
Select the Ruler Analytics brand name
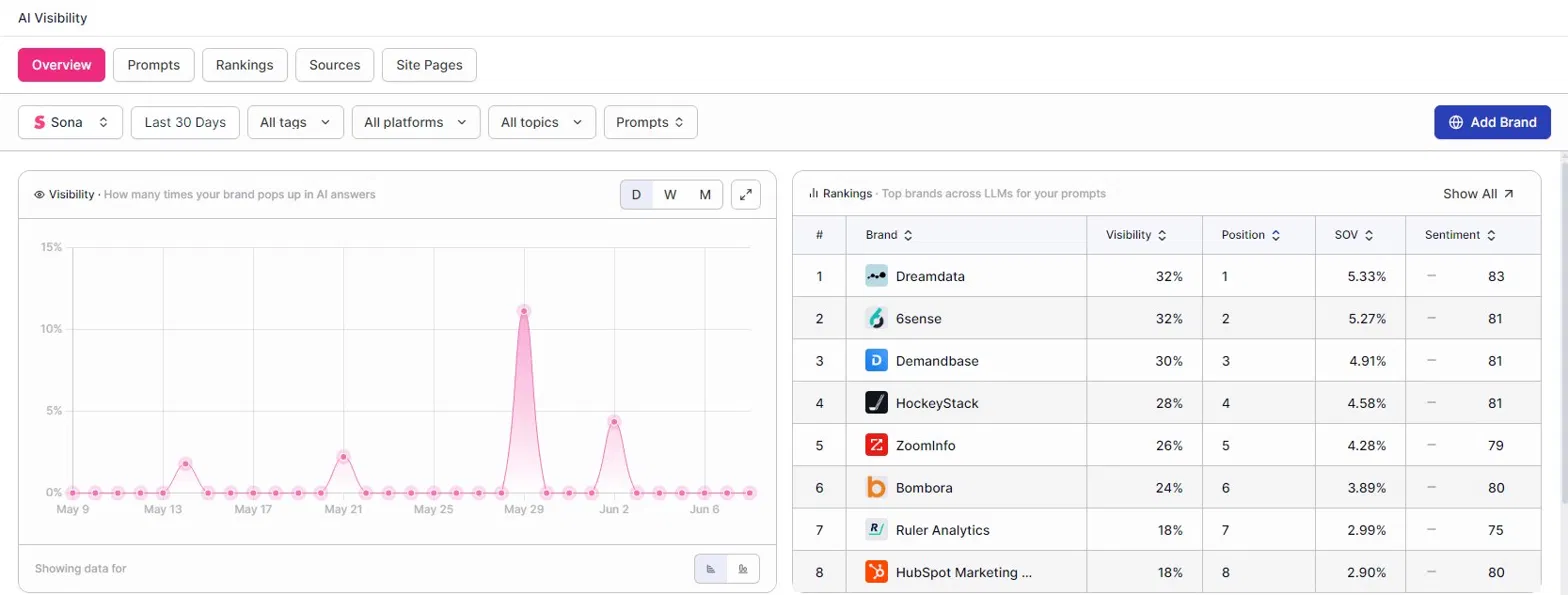[943, 530]
